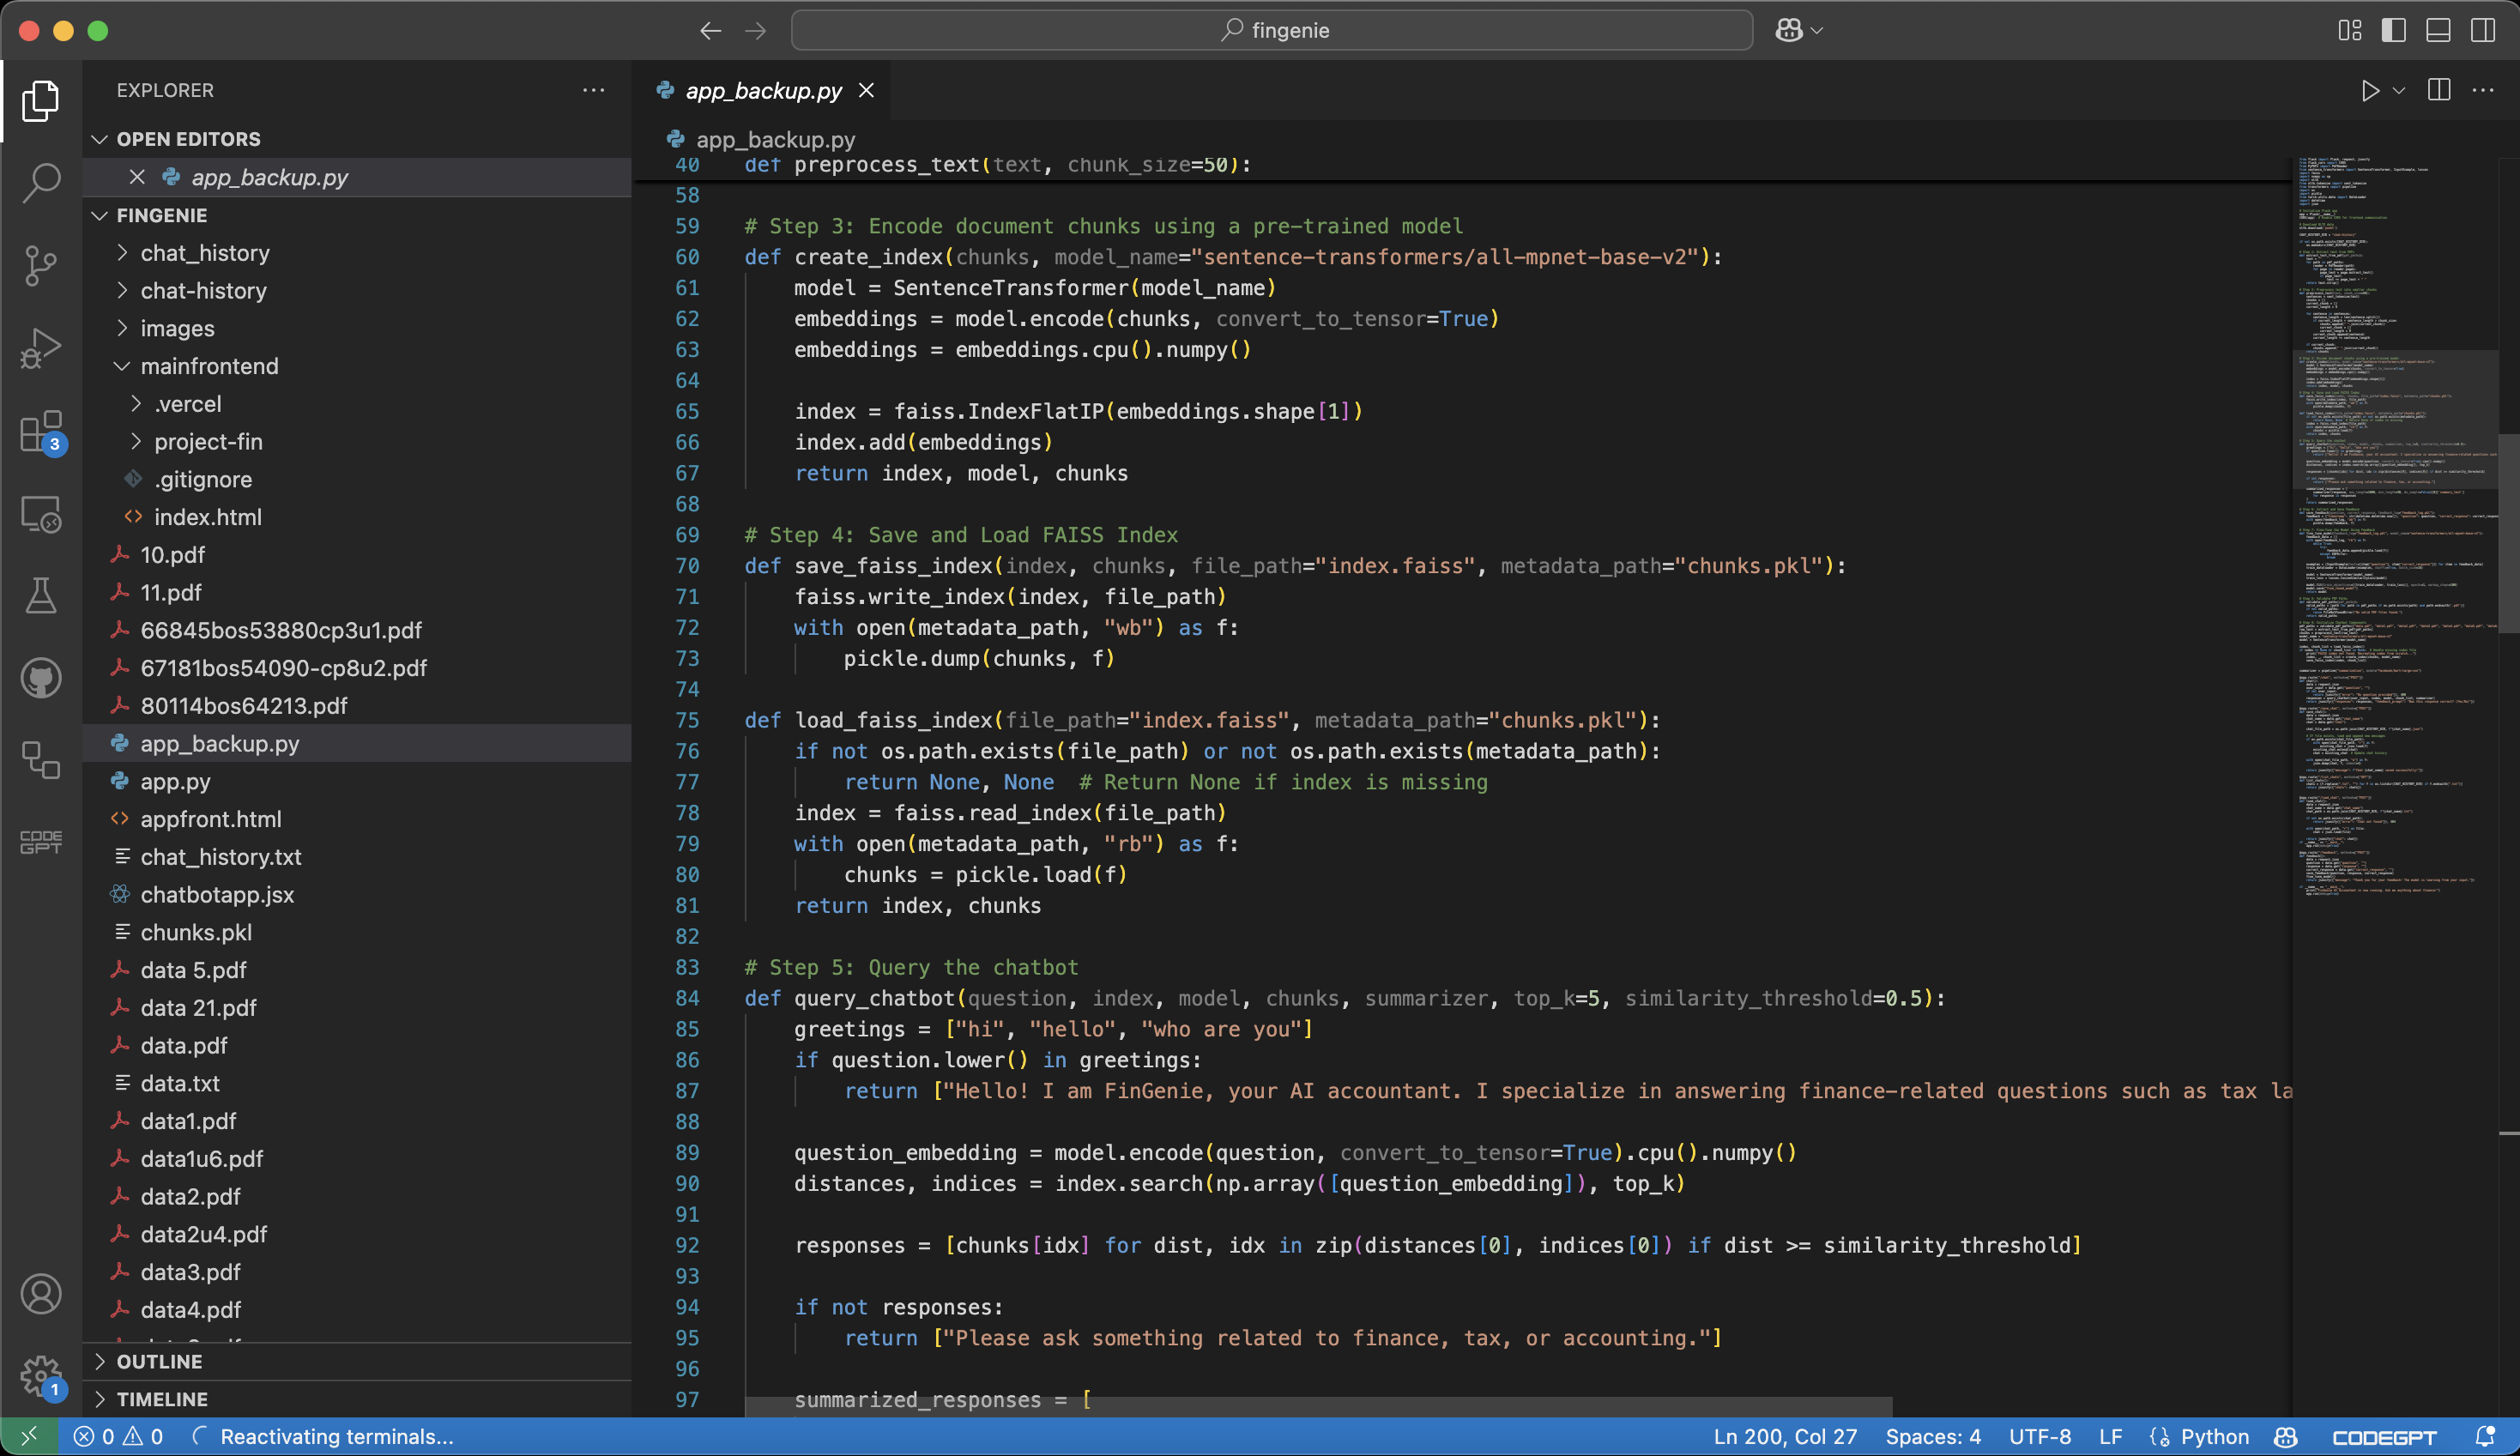
Task: Open the Search view in activity bar
Action: pyautogui.click(x=41, y=182)
